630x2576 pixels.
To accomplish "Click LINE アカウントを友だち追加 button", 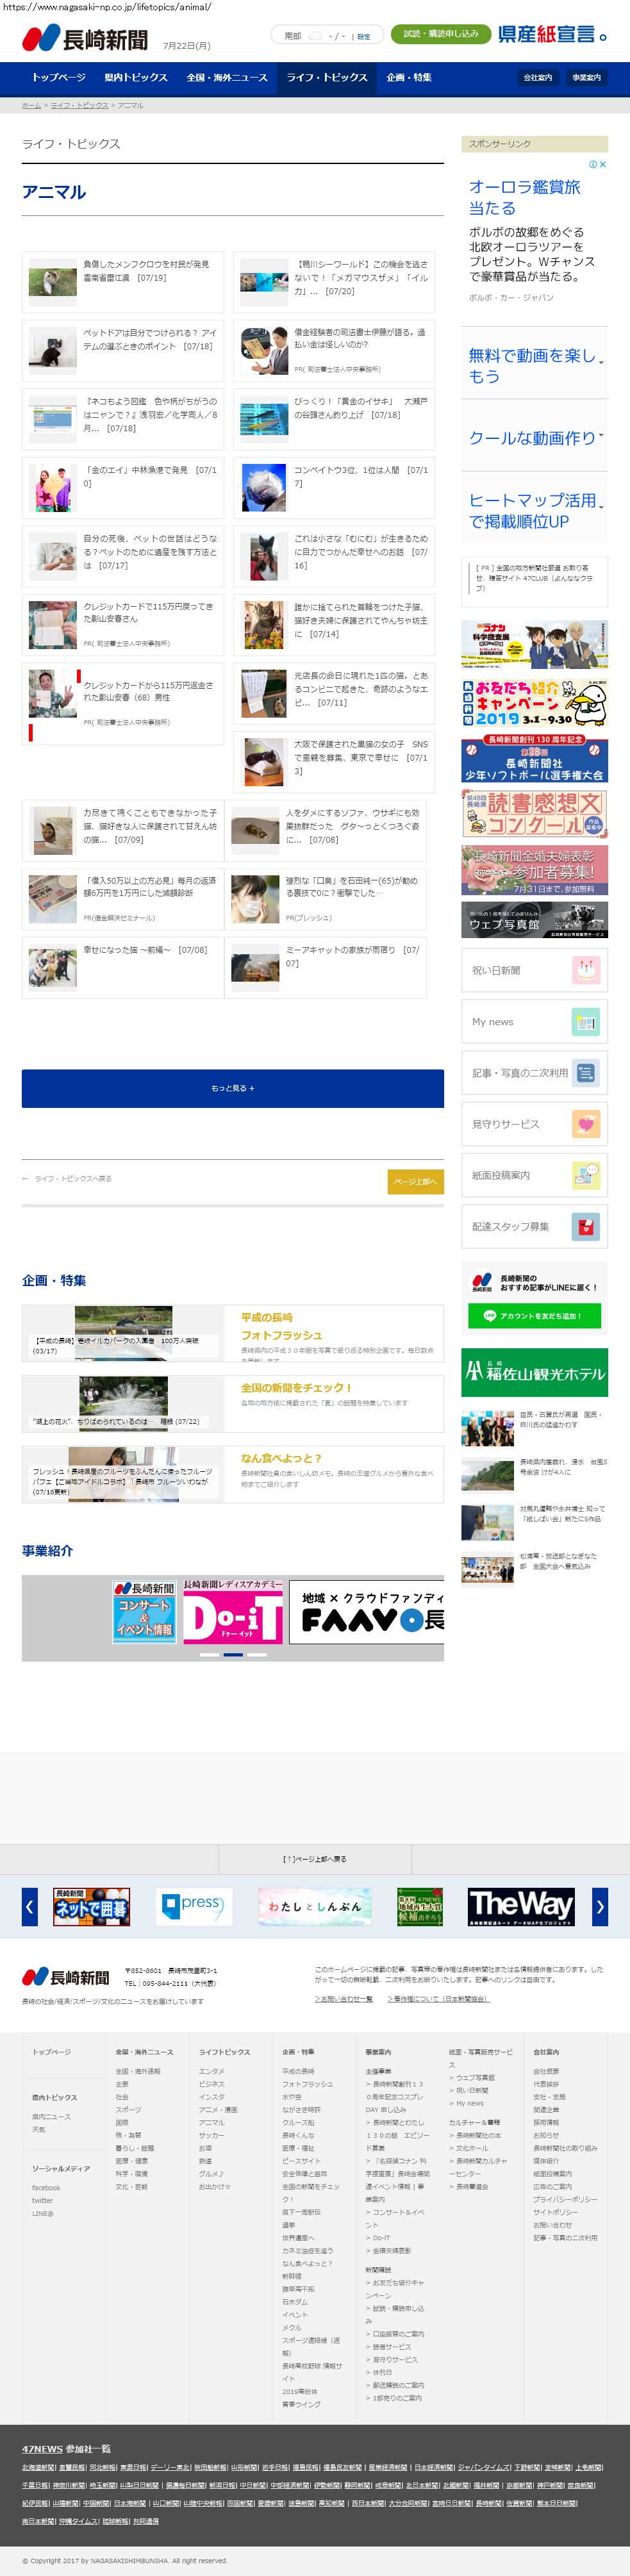I will coord(534,1315).
